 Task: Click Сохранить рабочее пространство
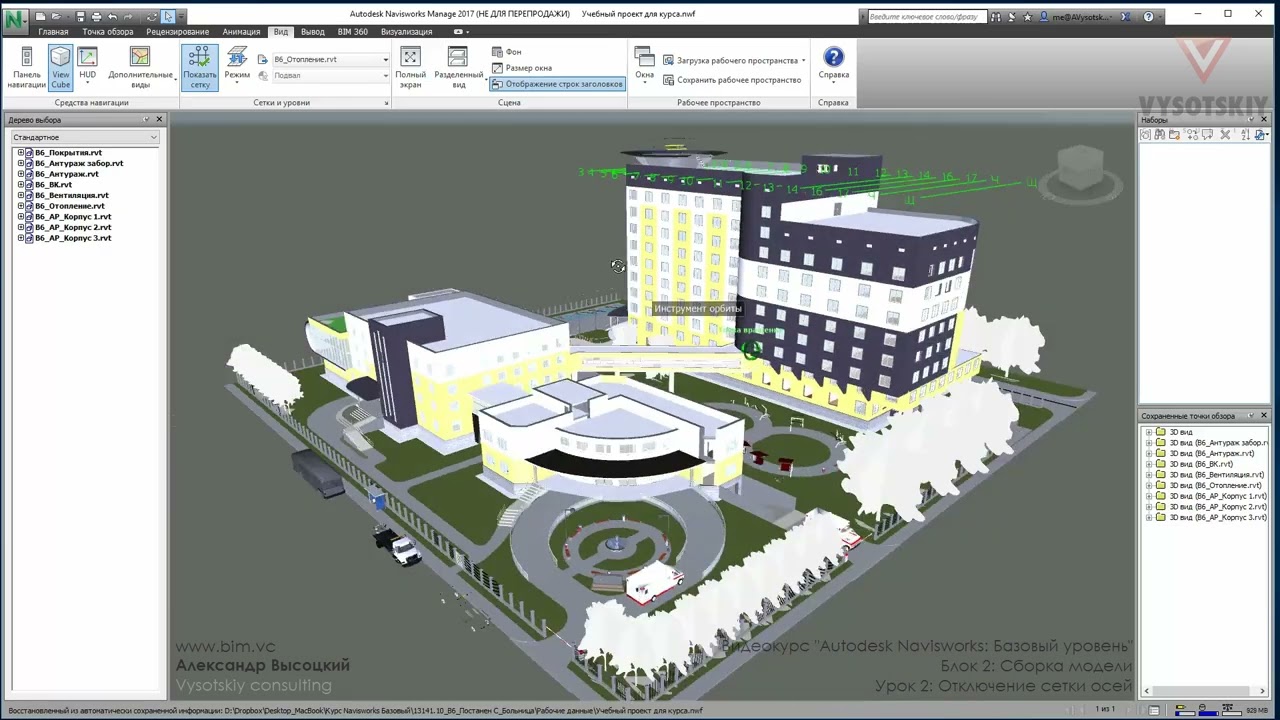(x=732, y=79)
